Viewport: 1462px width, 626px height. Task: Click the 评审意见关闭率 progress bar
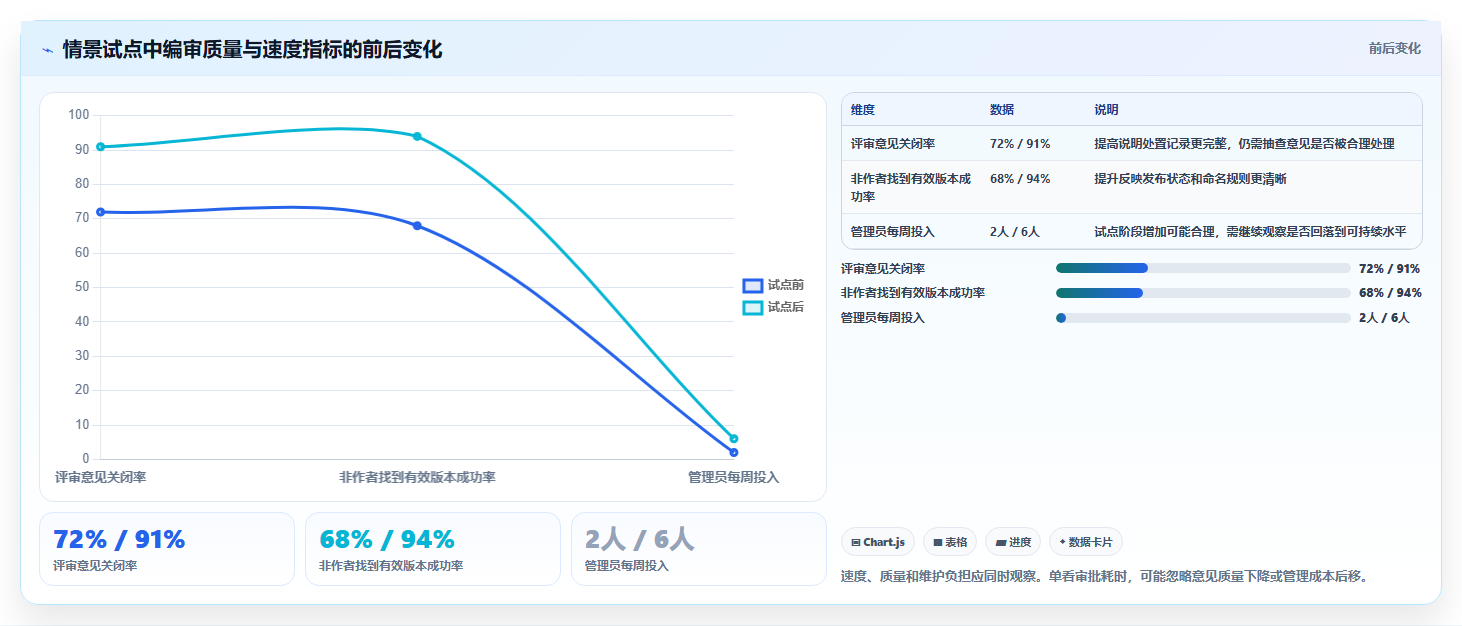[x=1203, y=268]
